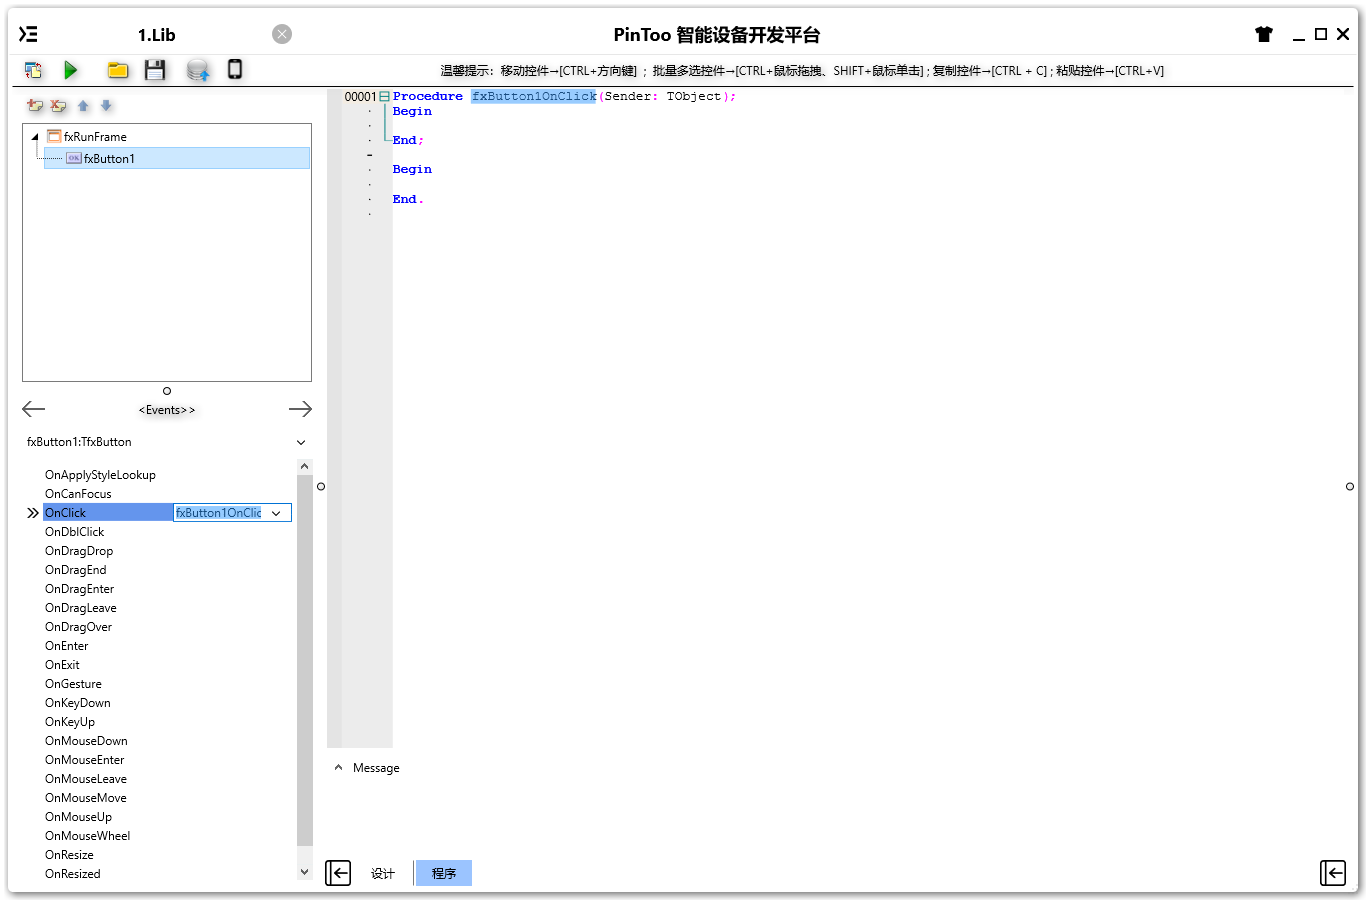Click the mobile phone device icon
Image resolution: width=1366 pixels, height=900 pixels.
click(x=235, y=69)
